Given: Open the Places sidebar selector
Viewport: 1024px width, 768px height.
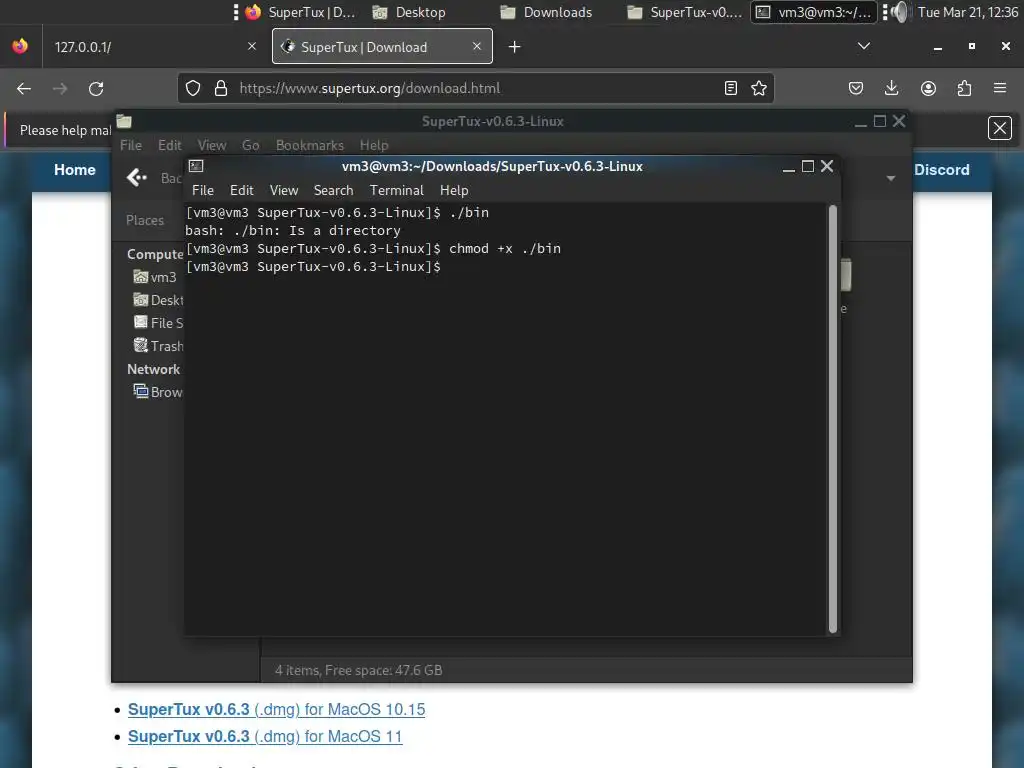Looking at the screenshot, I should pyautogui.click(x=145, y=220).
